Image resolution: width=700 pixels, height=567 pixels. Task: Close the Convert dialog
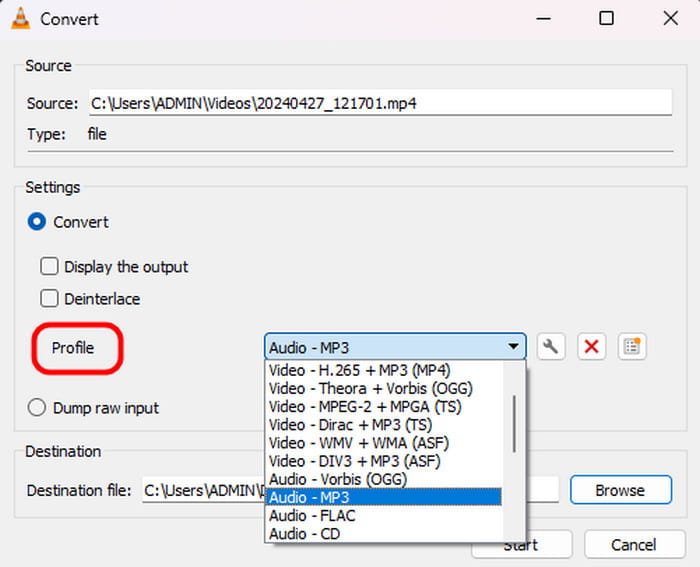[671, 18]
